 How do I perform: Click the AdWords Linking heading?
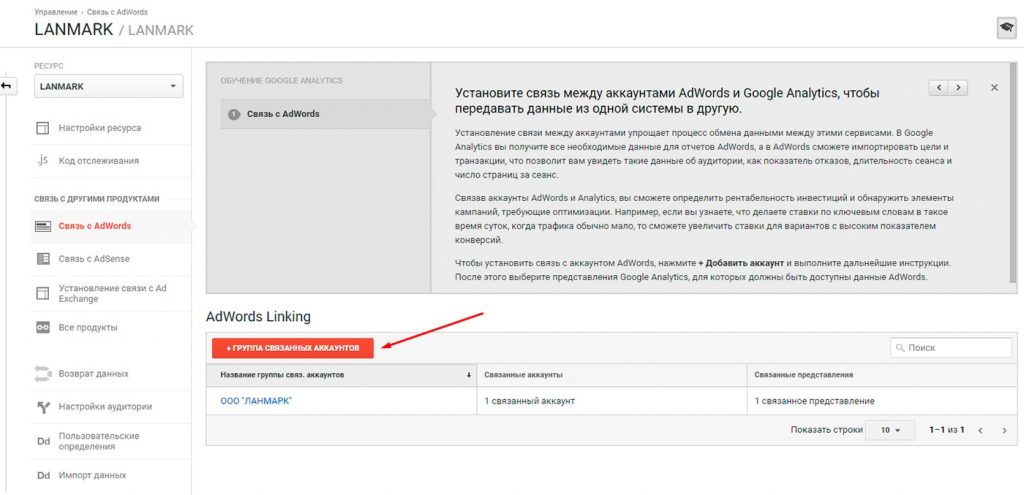click(x=259, y=317)
